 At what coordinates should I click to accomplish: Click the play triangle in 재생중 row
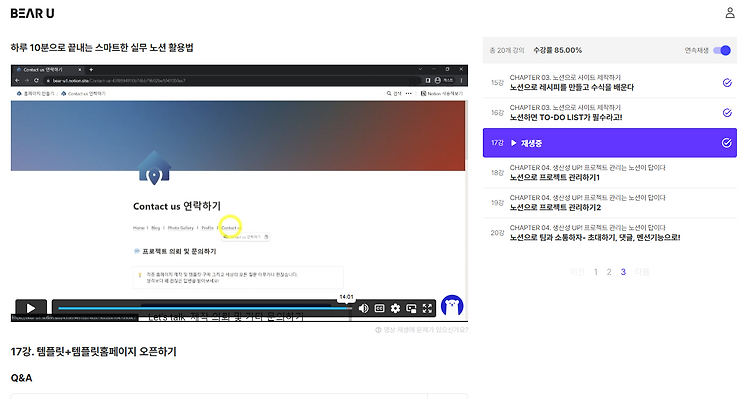click(513, 143)
